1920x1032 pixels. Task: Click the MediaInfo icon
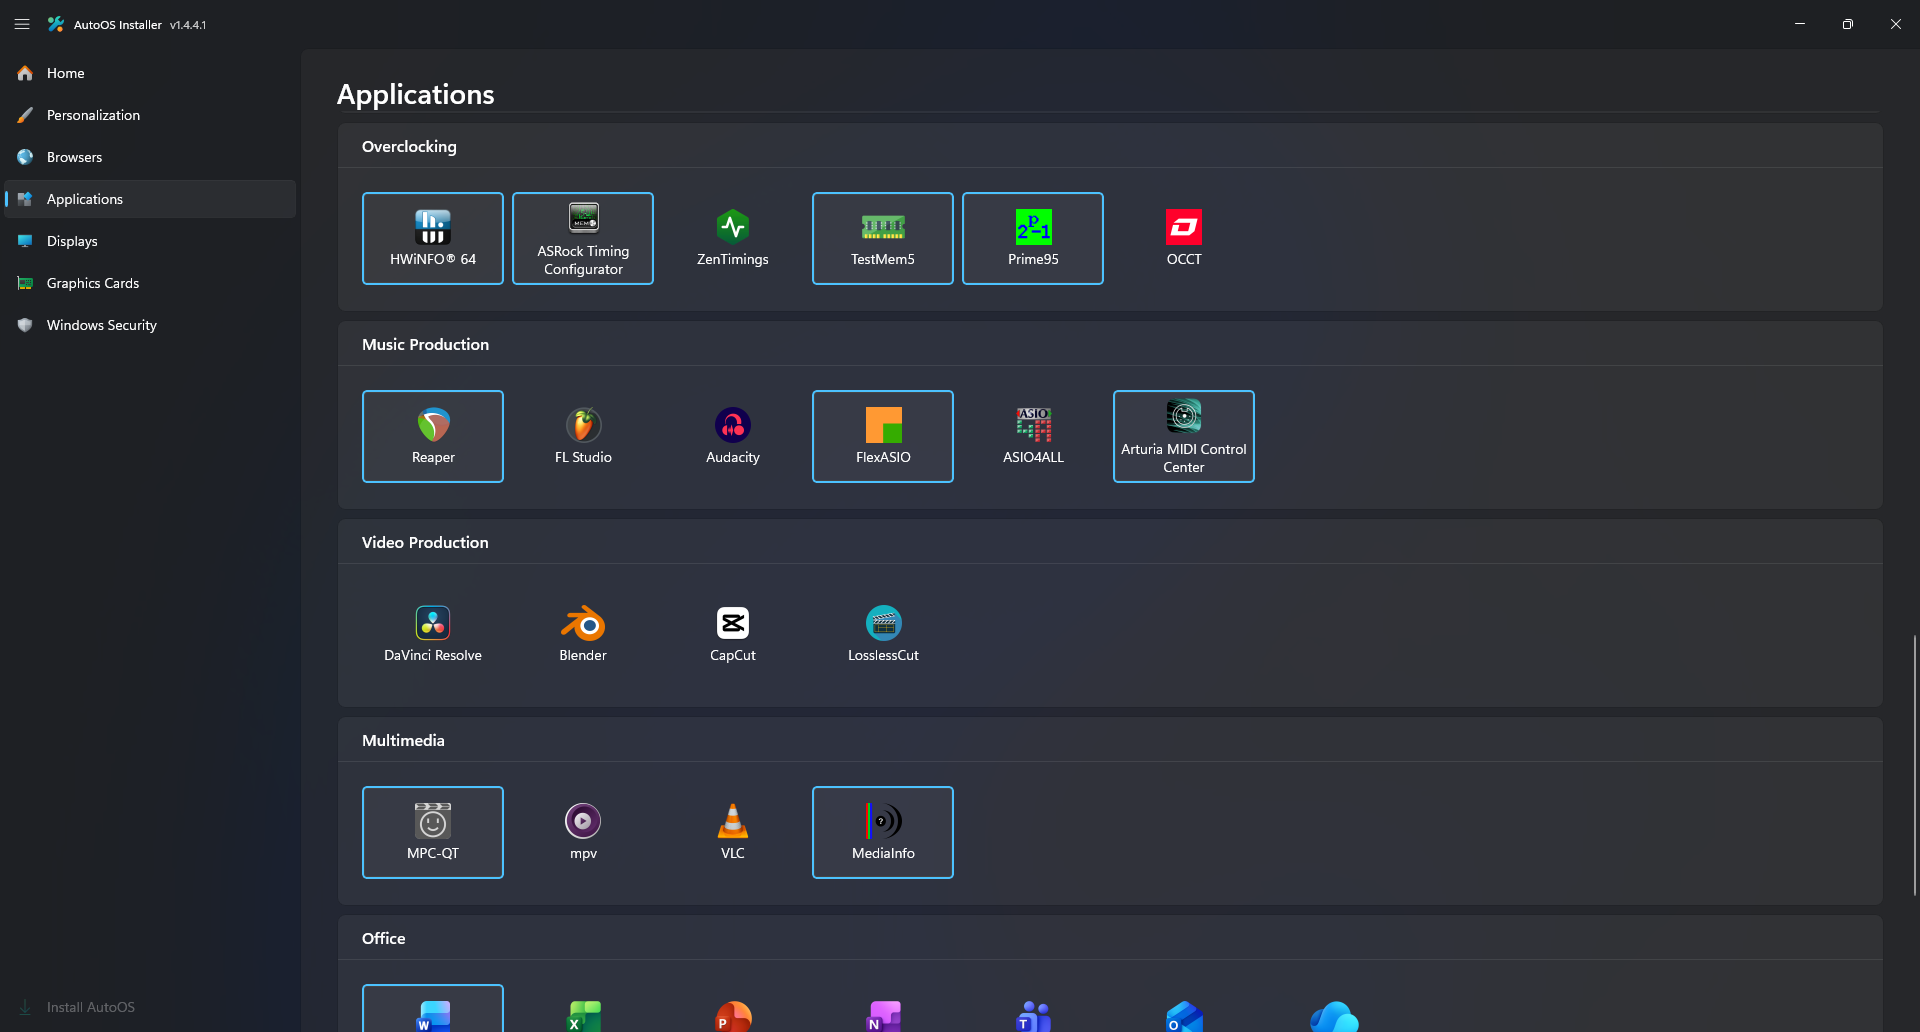(884, 821)
